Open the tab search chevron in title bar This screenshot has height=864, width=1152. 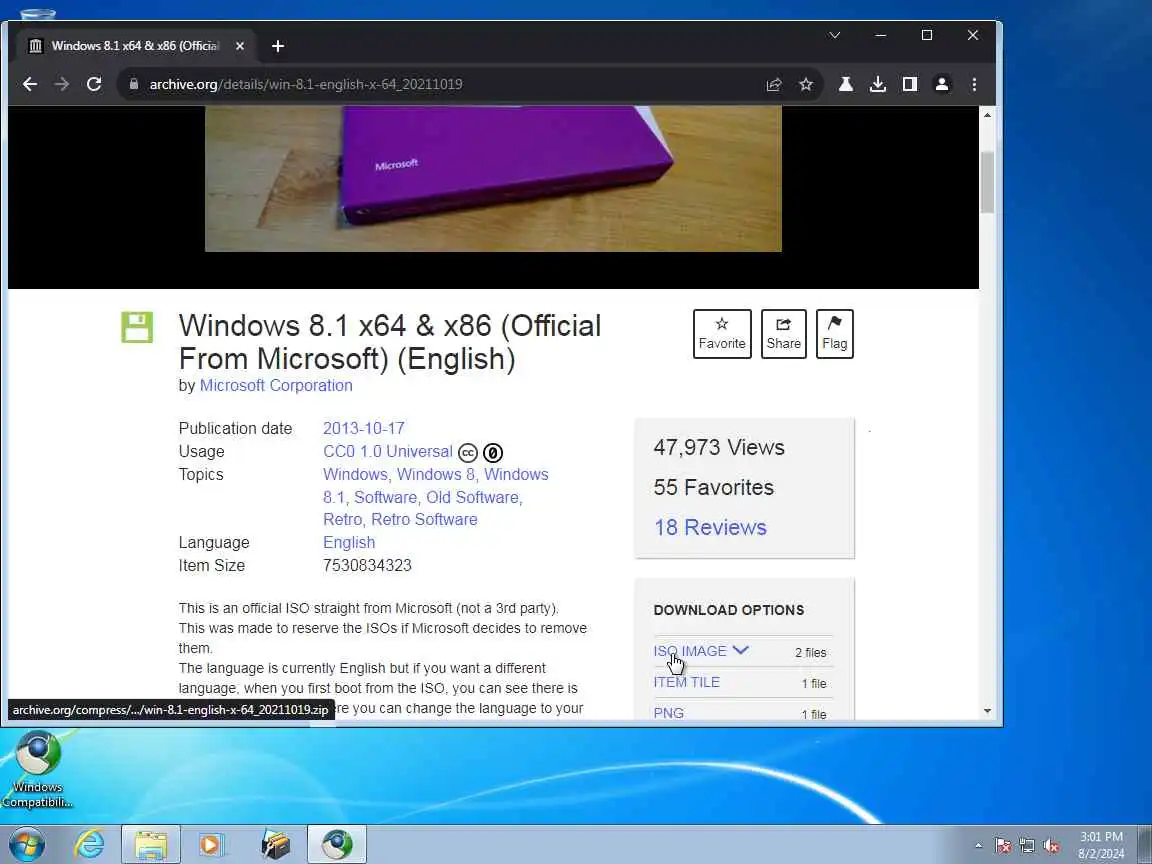835,35
